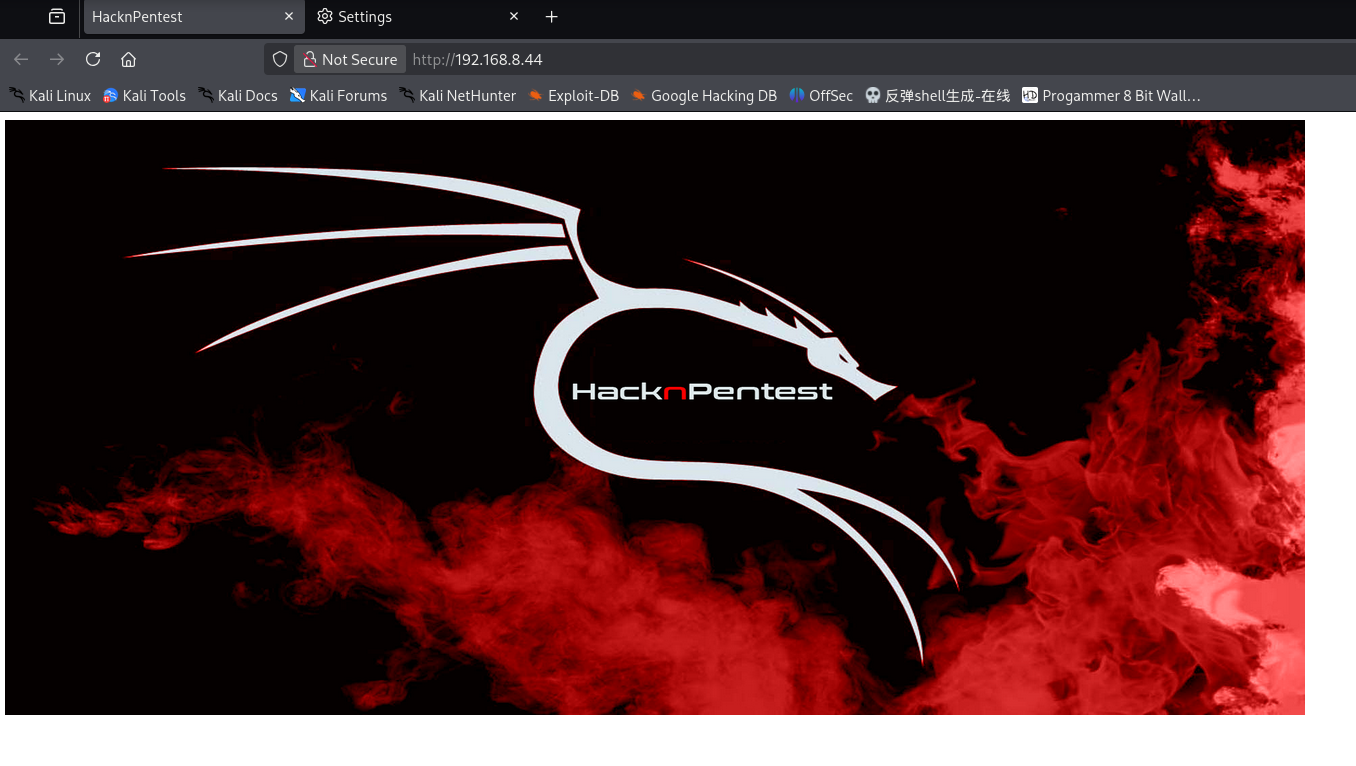
Task: Open a new tab with plus button
Action: coord(551,17)
